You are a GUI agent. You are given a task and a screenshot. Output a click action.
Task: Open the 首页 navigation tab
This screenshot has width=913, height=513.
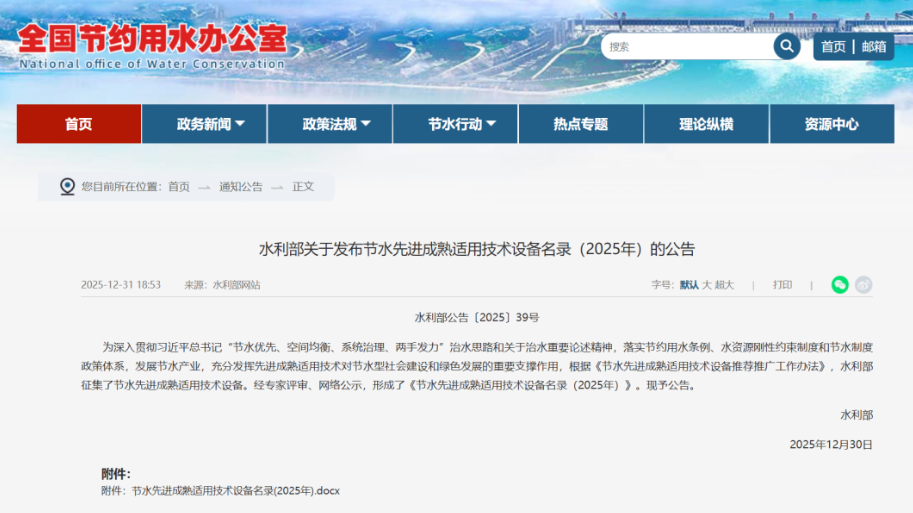79,124
